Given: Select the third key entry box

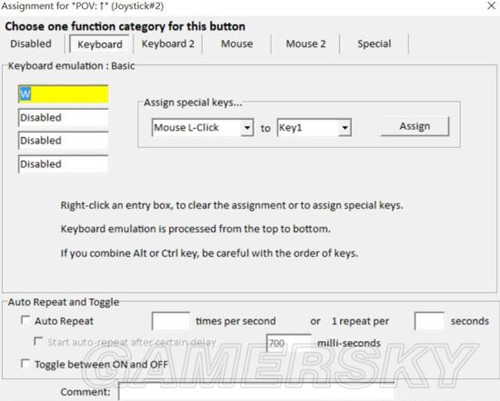Looking at the screenshot, I should pyautogui.click(x=63, y=141).
